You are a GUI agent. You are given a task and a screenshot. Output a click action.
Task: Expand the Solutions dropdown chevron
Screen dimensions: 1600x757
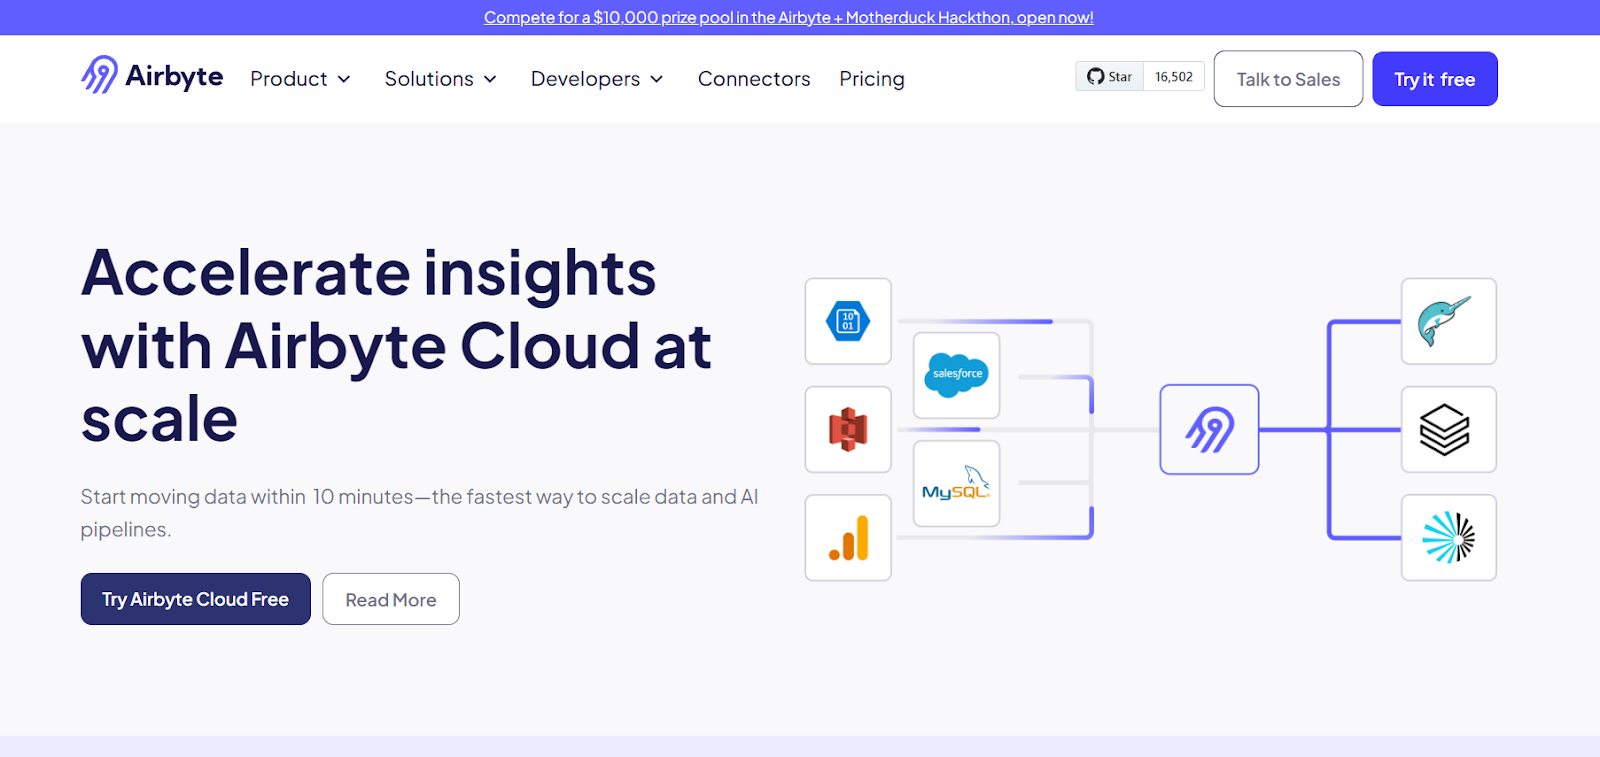coord(490,79)
